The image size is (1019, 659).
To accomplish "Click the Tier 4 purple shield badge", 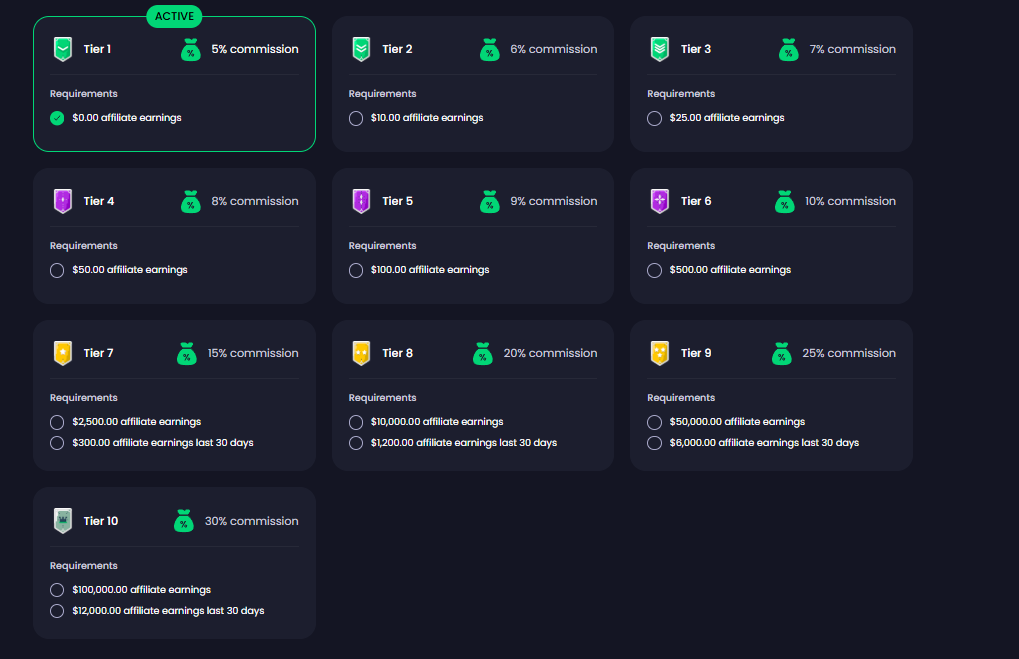I will tap(62, 201).
